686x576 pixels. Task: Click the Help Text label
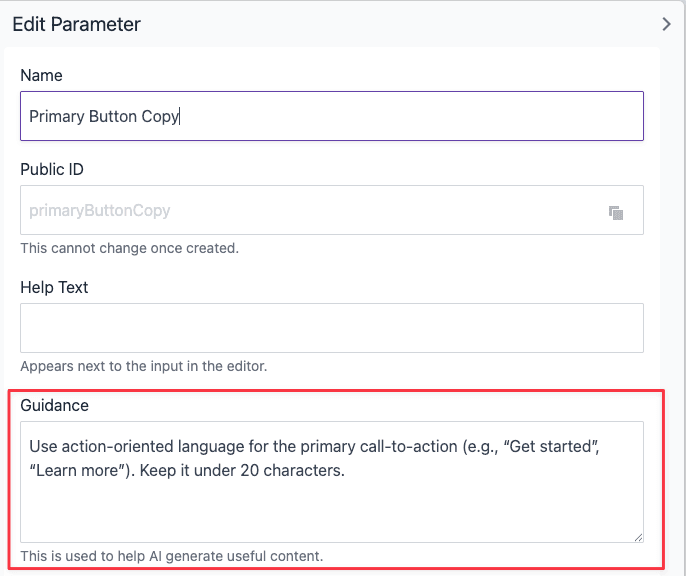[x=54, y=288]
